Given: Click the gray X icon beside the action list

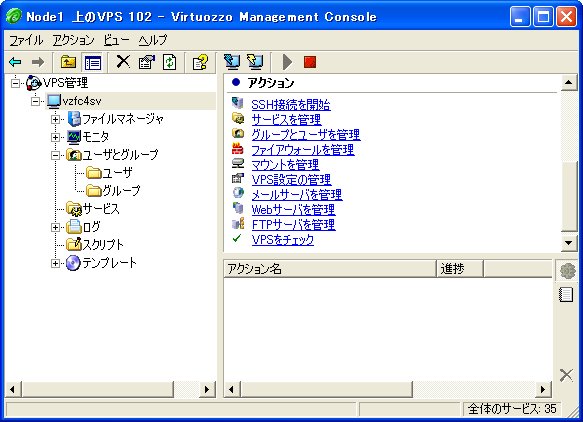Looking at the screenshot, I should tap(566, 375).
